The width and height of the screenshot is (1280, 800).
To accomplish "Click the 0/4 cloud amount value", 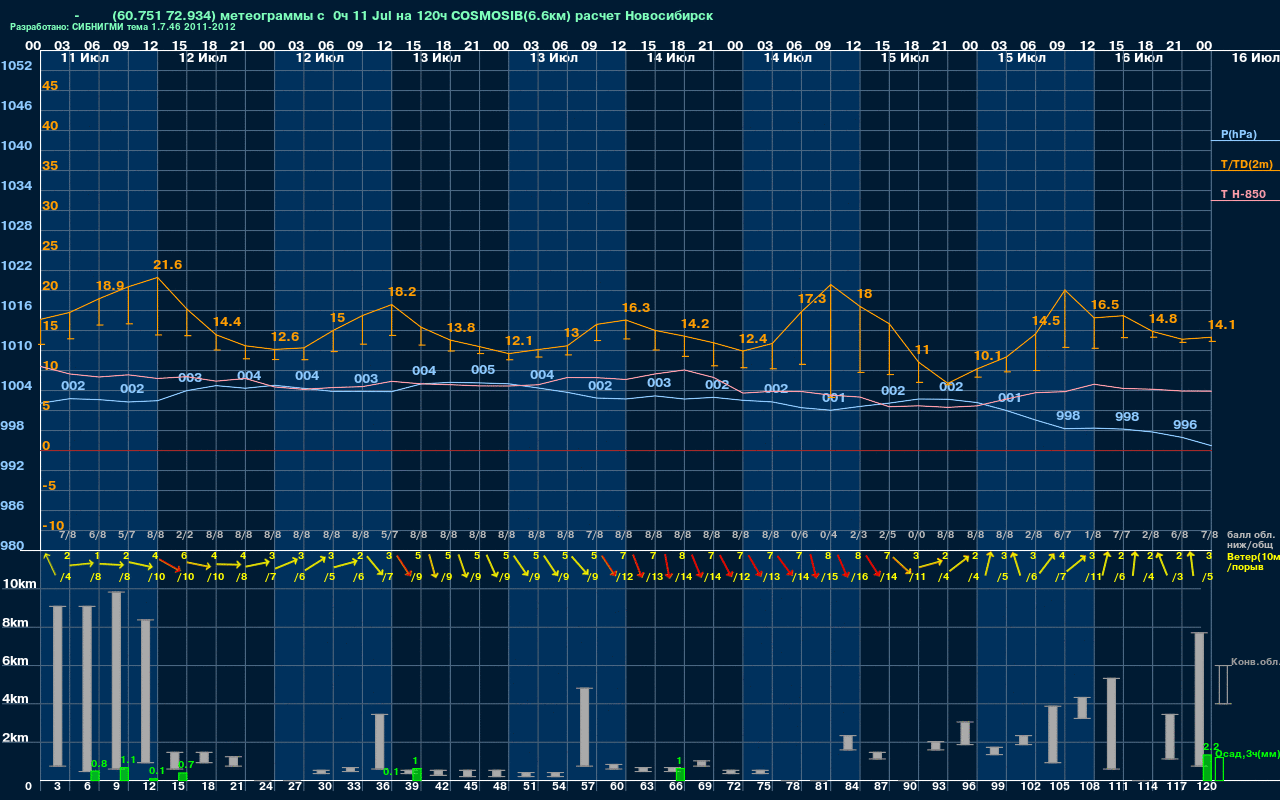I will coord(829,535).
